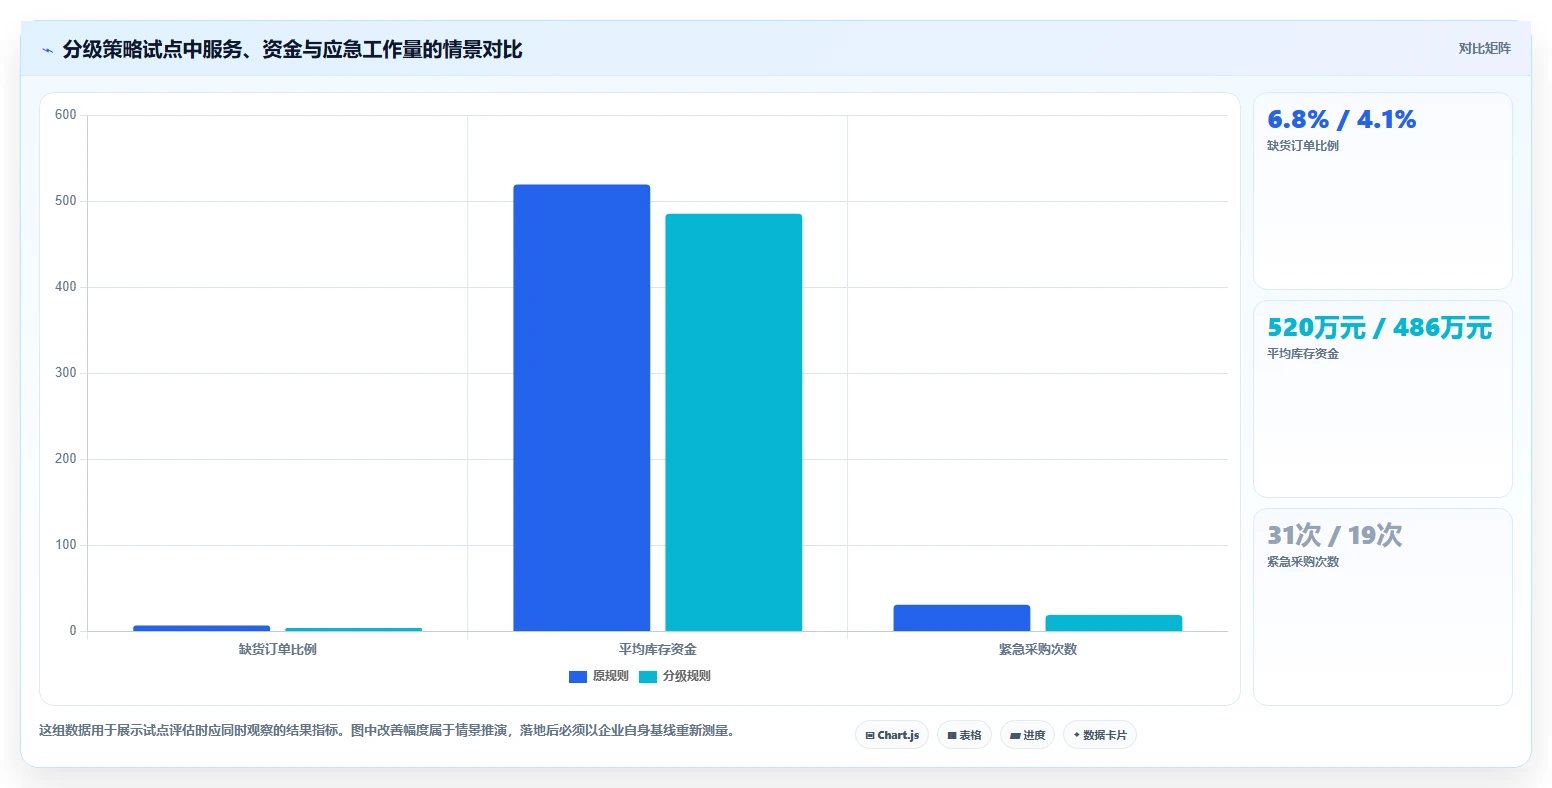This screenshot has width=1552, height=788.
Task: Click the footnote beginning 这组数据用于展示
Action: 389,731
